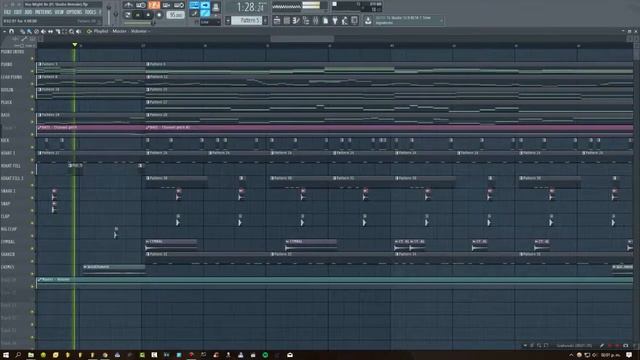Click the arrows right of pattern selector
This screenshot has width=640, height=360.
(x=265, y=20)
